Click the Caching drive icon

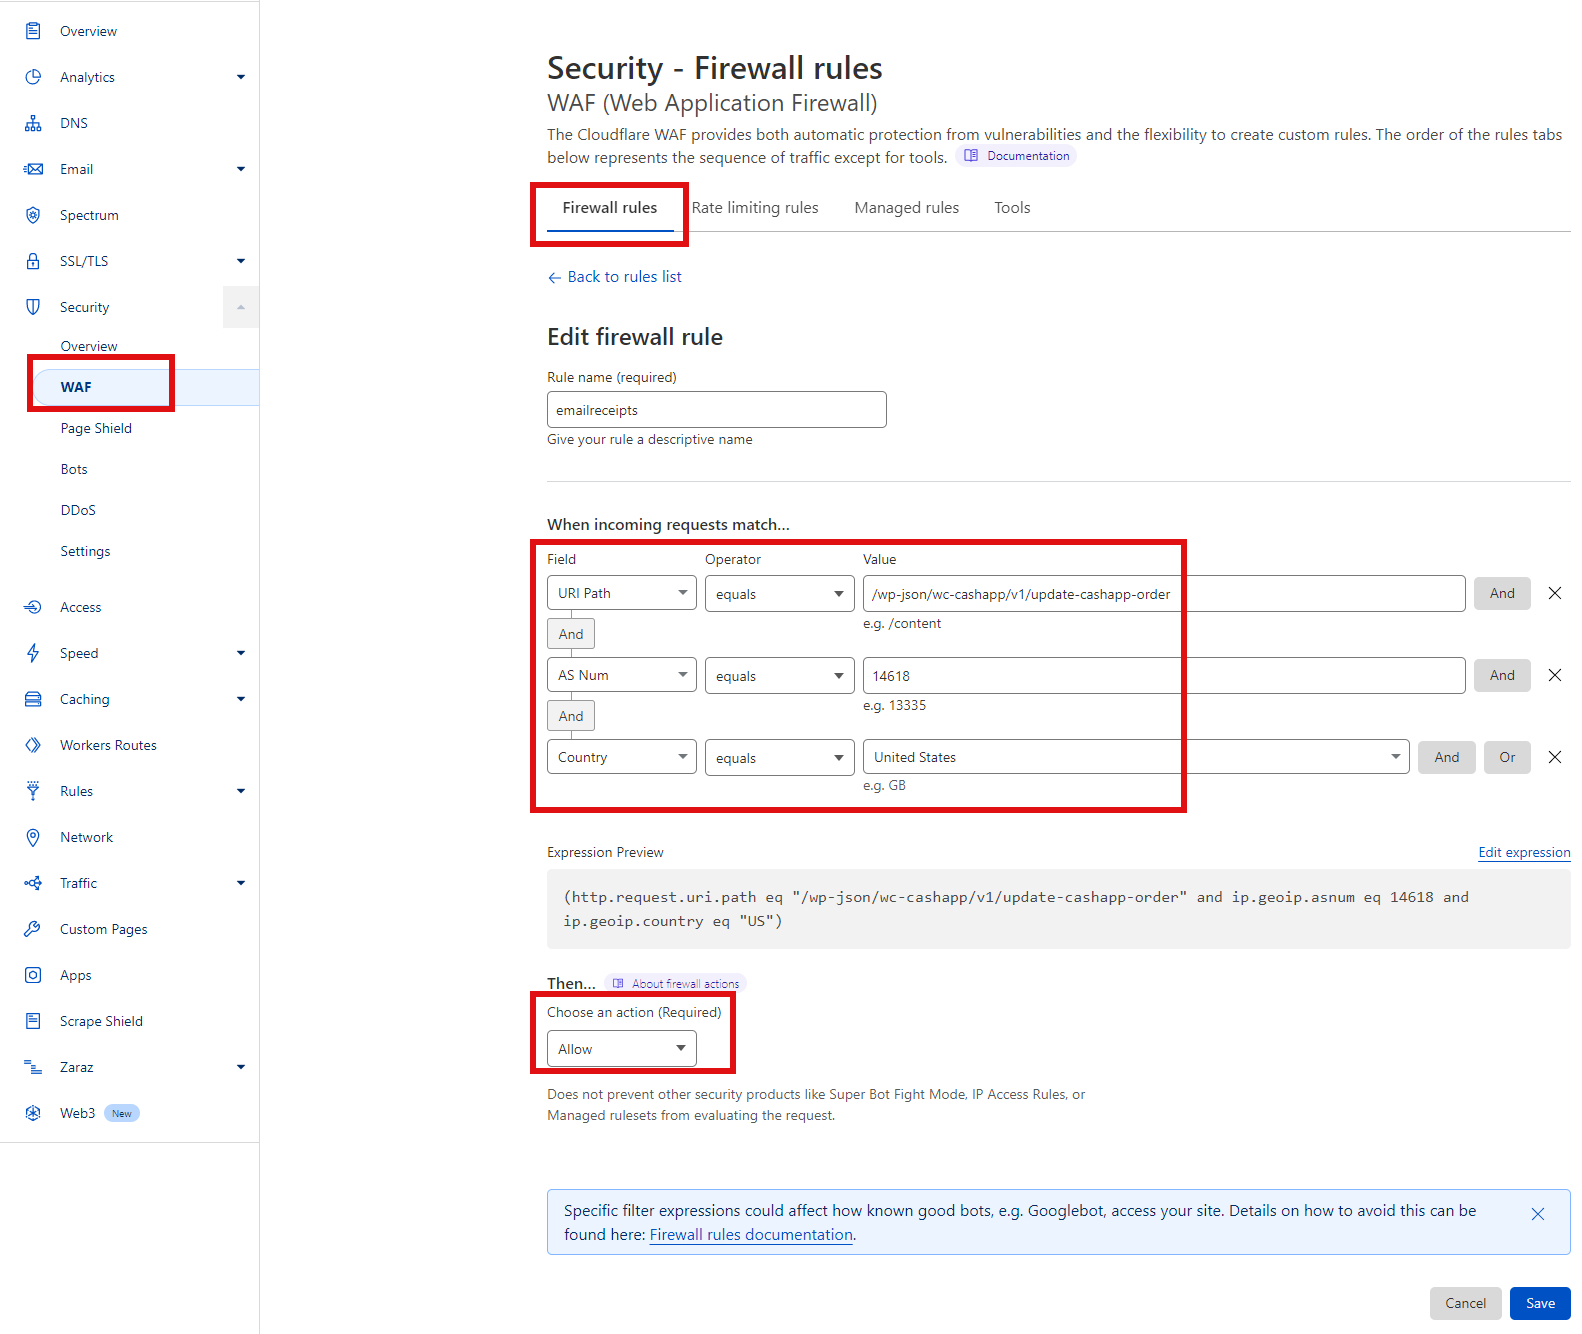pos(33,699)
